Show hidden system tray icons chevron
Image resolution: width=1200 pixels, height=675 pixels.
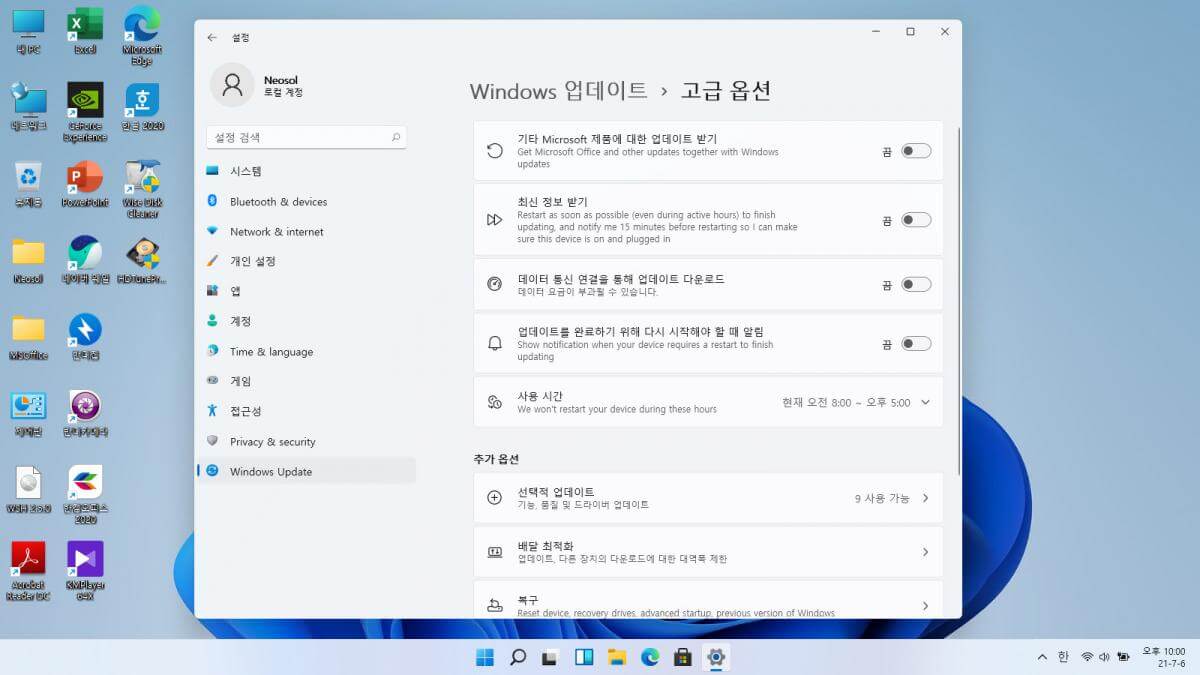[x=1042, y=657]
